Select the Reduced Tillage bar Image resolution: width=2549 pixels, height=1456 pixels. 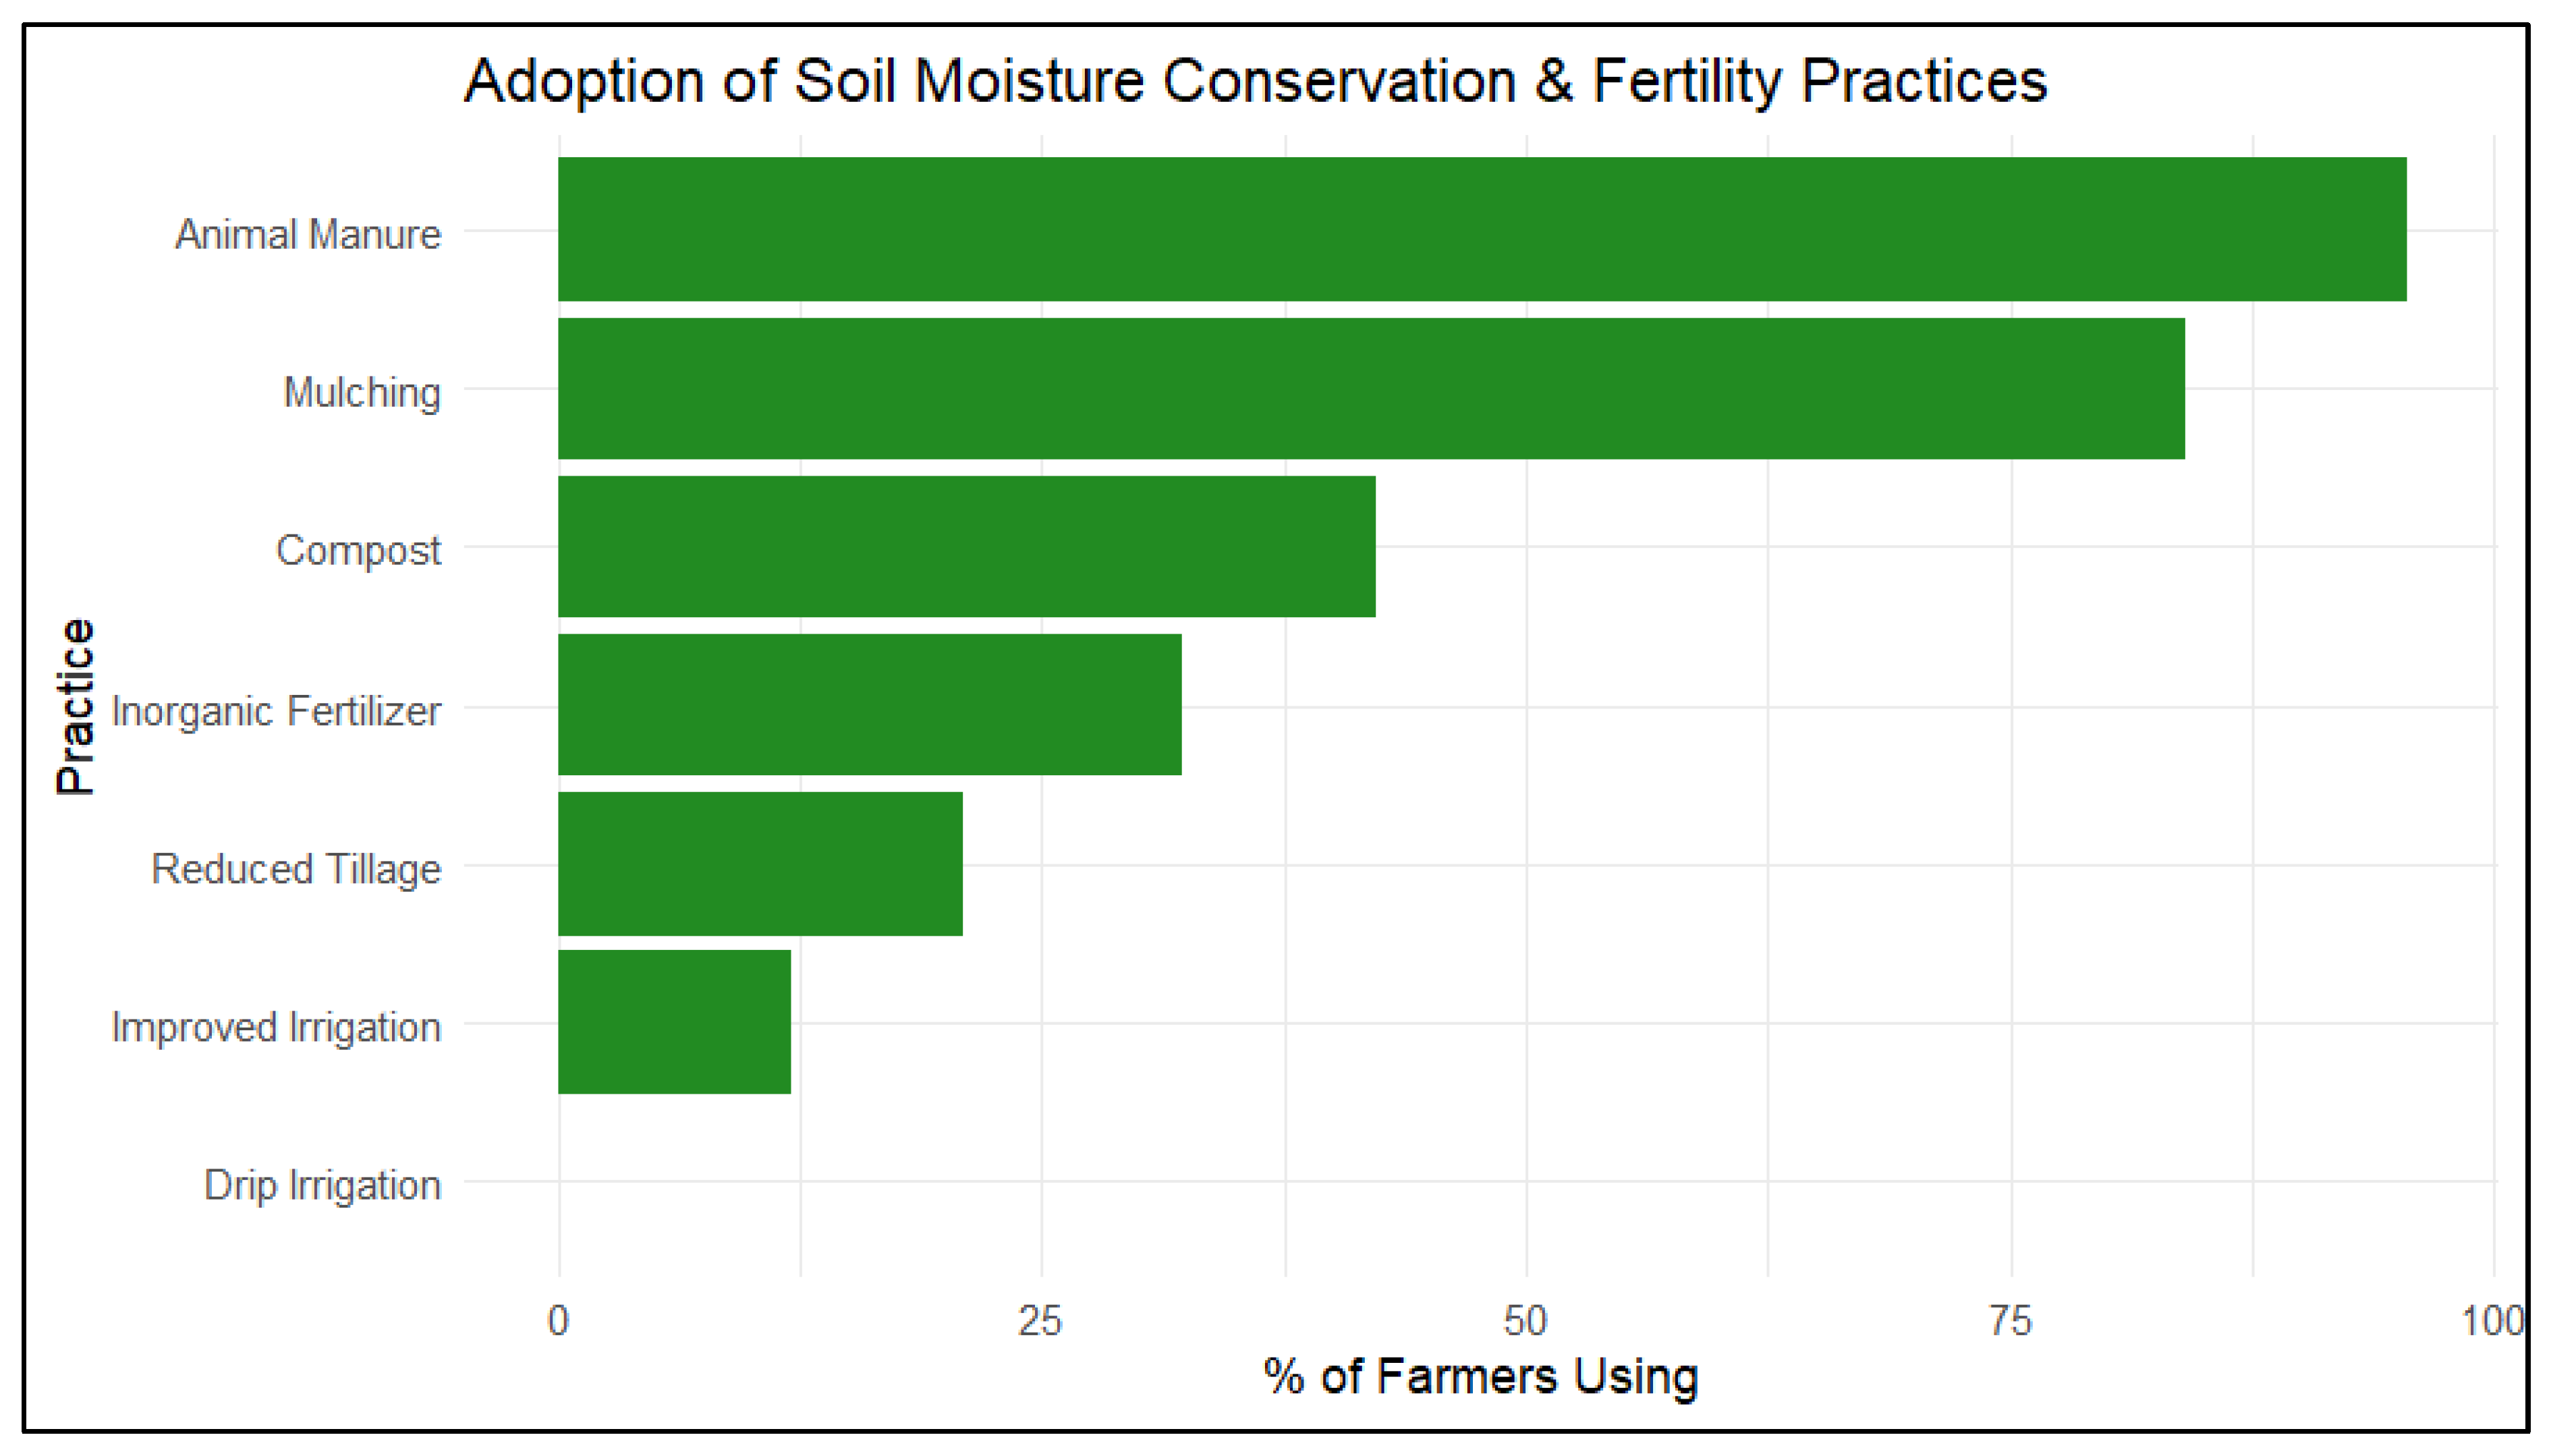760,863
